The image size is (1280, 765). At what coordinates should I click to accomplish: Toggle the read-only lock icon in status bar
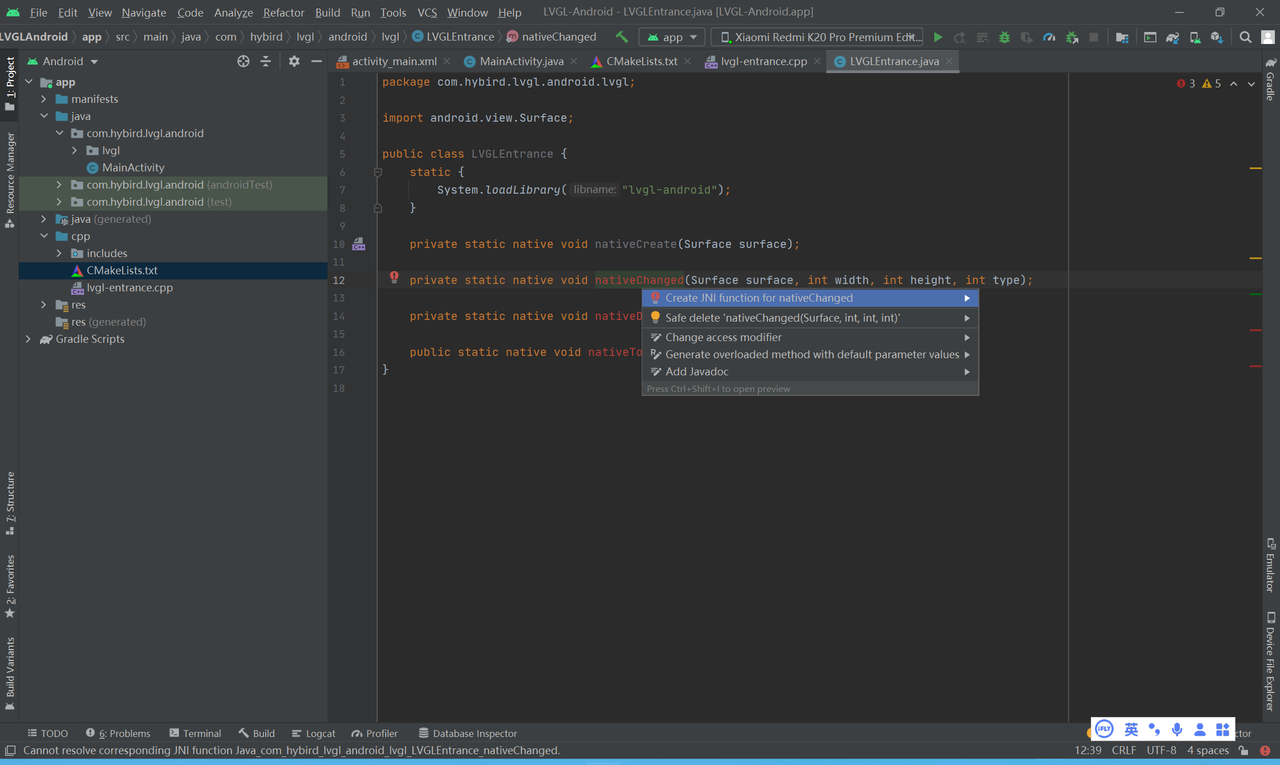1243,750
